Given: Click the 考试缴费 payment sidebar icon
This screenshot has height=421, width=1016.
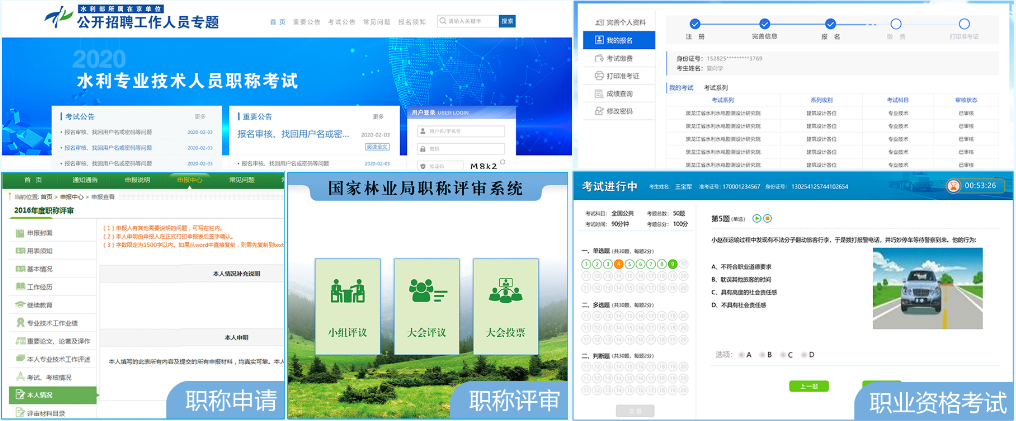Looking at the screenshot, I should click(x=600, y=58).
